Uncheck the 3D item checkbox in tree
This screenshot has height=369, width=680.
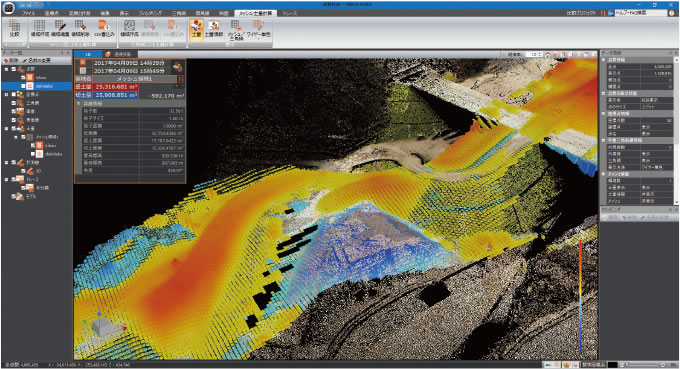pos(23,171)
